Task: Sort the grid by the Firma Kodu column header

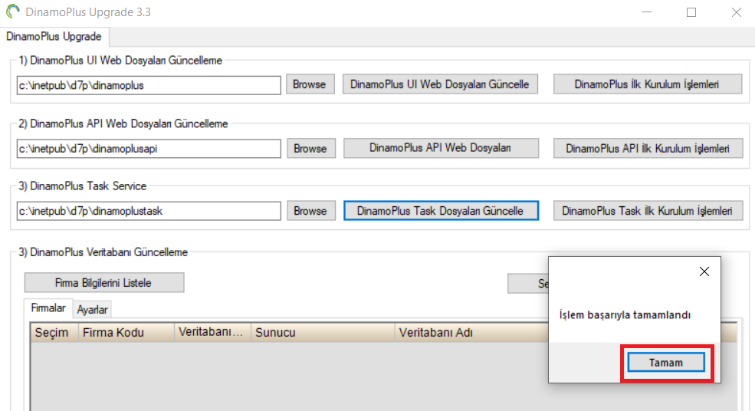Action: [x=126, y=333]
